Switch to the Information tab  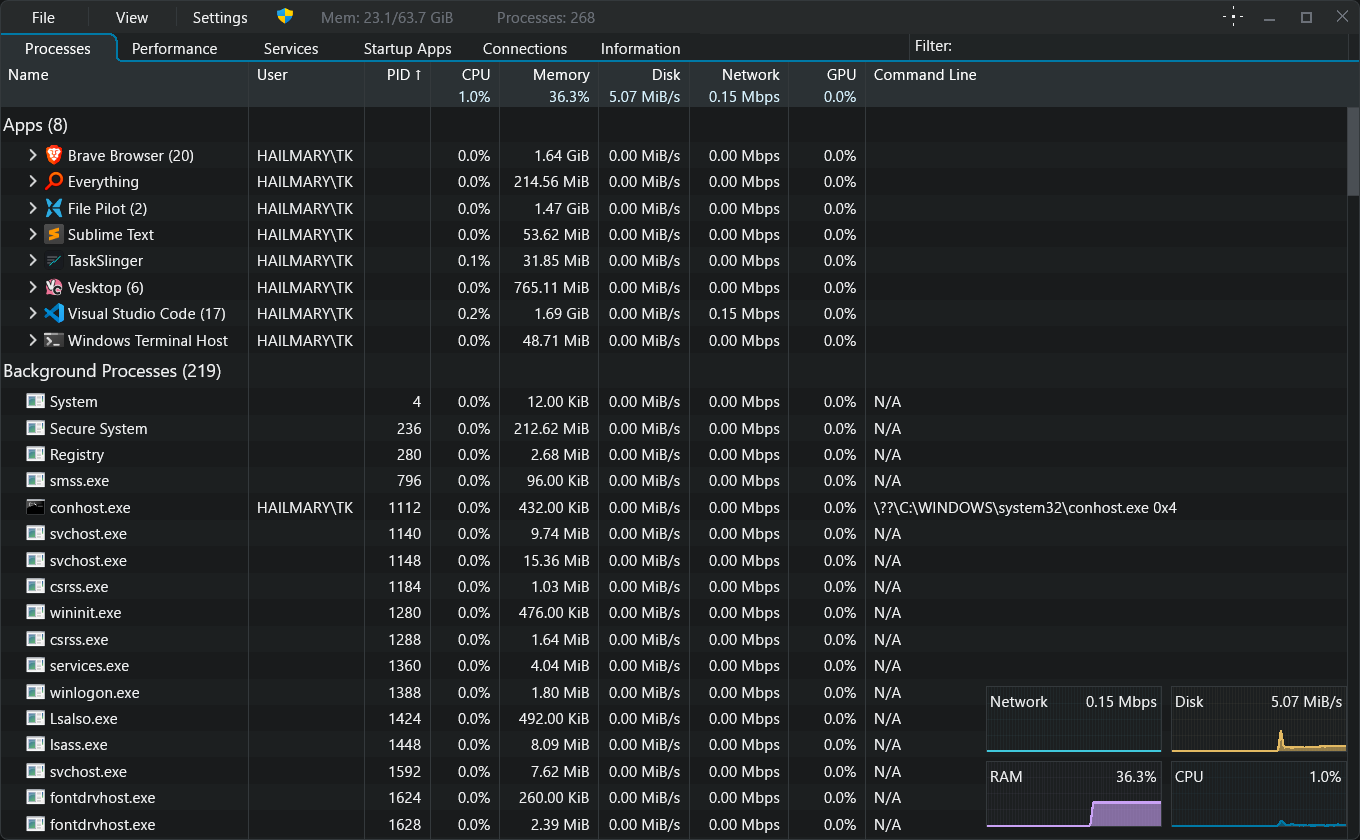[x=641, y=48]
